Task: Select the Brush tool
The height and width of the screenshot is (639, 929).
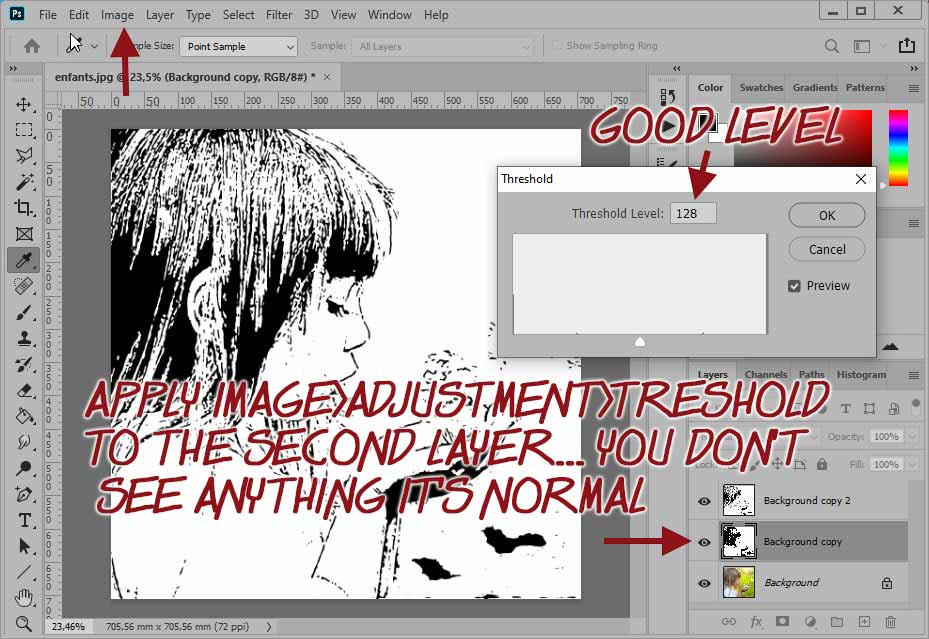Action: (x=24, y=312)
